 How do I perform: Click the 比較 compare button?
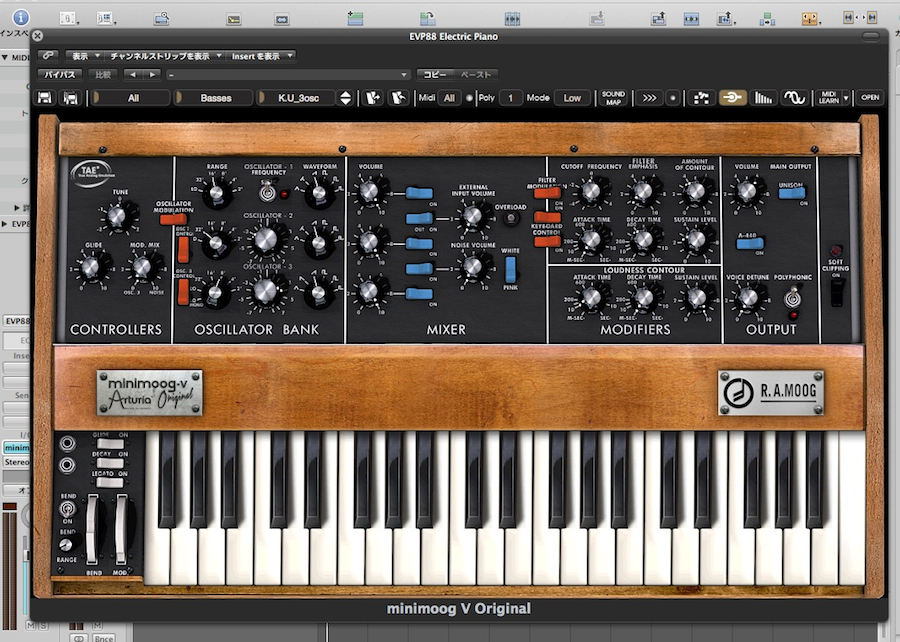[x=103, y=75]
